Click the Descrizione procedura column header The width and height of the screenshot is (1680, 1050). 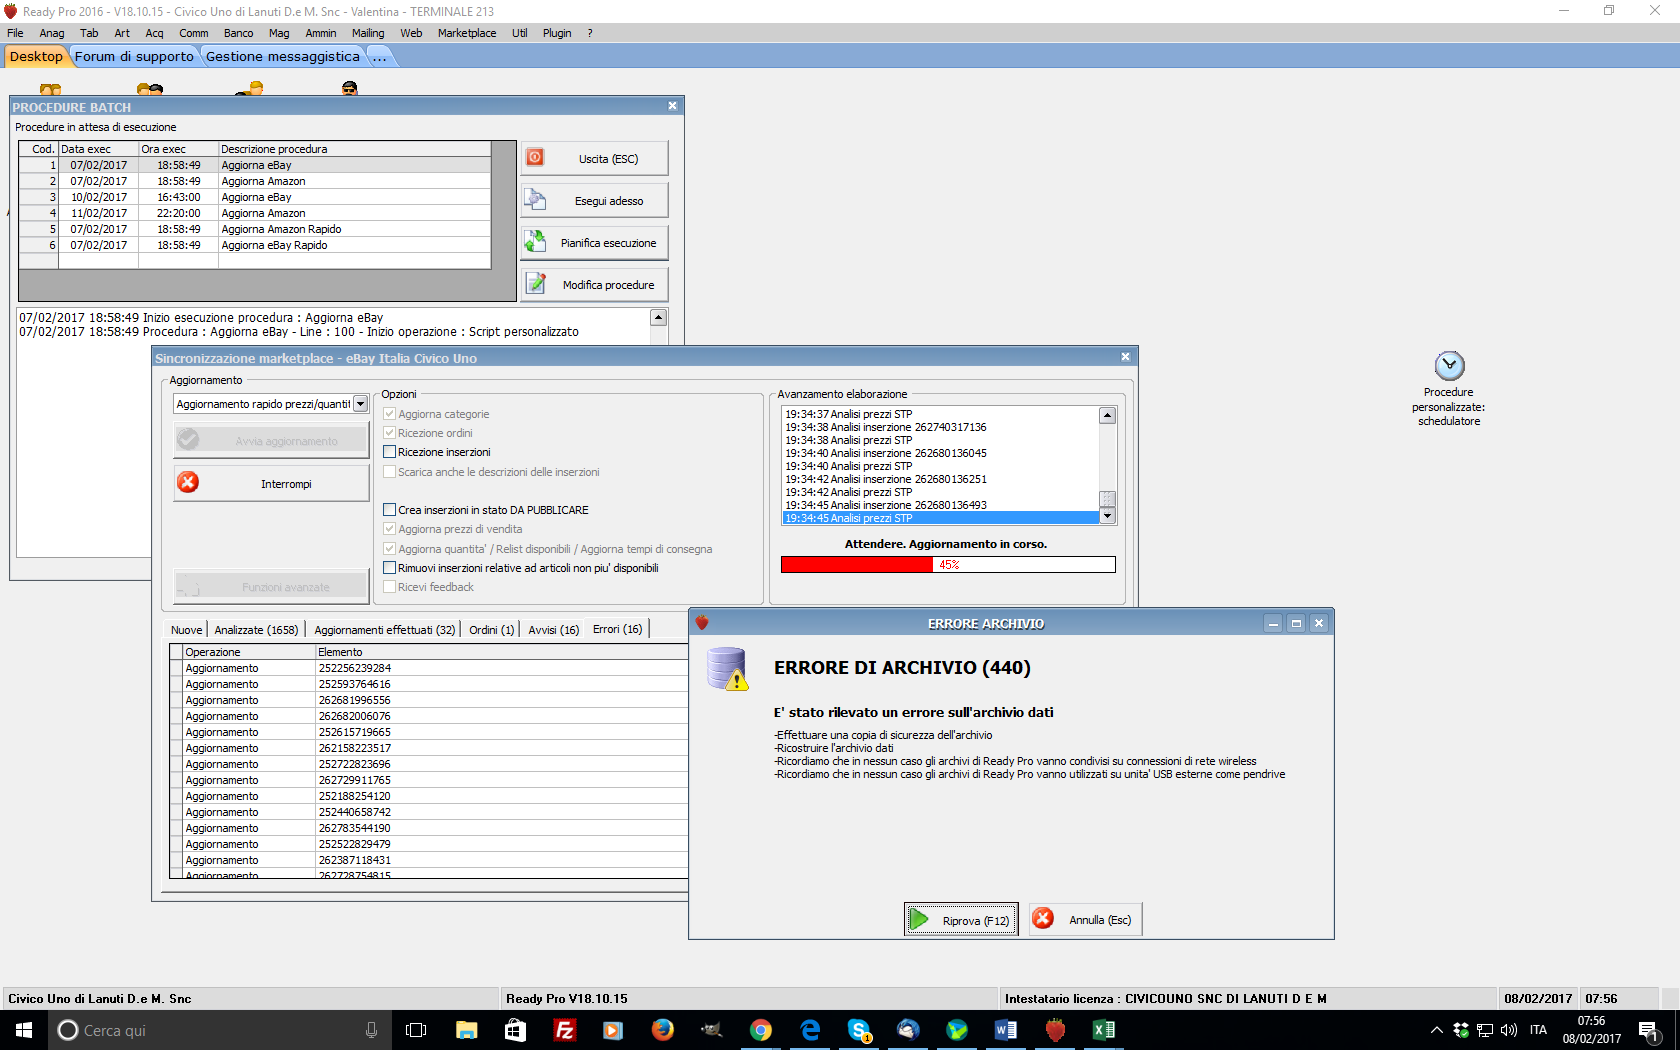pyautogui.click(x=354, y=149)
